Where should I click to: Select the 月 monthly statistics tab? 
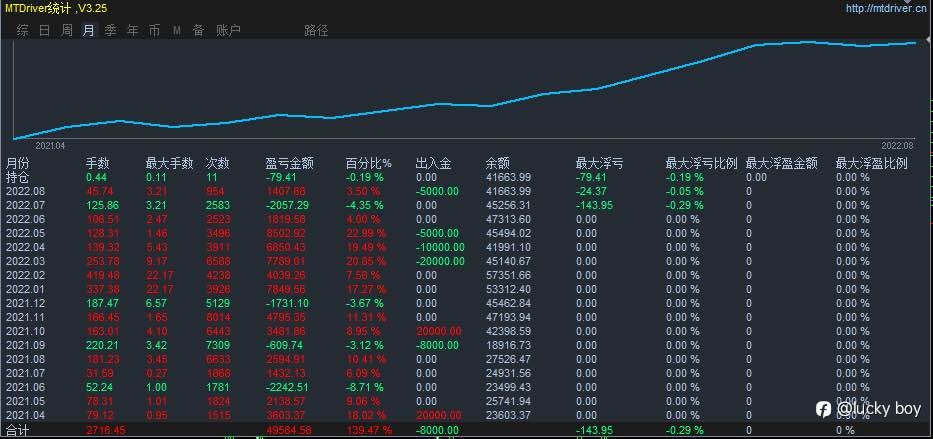click(x=89, y=30)
